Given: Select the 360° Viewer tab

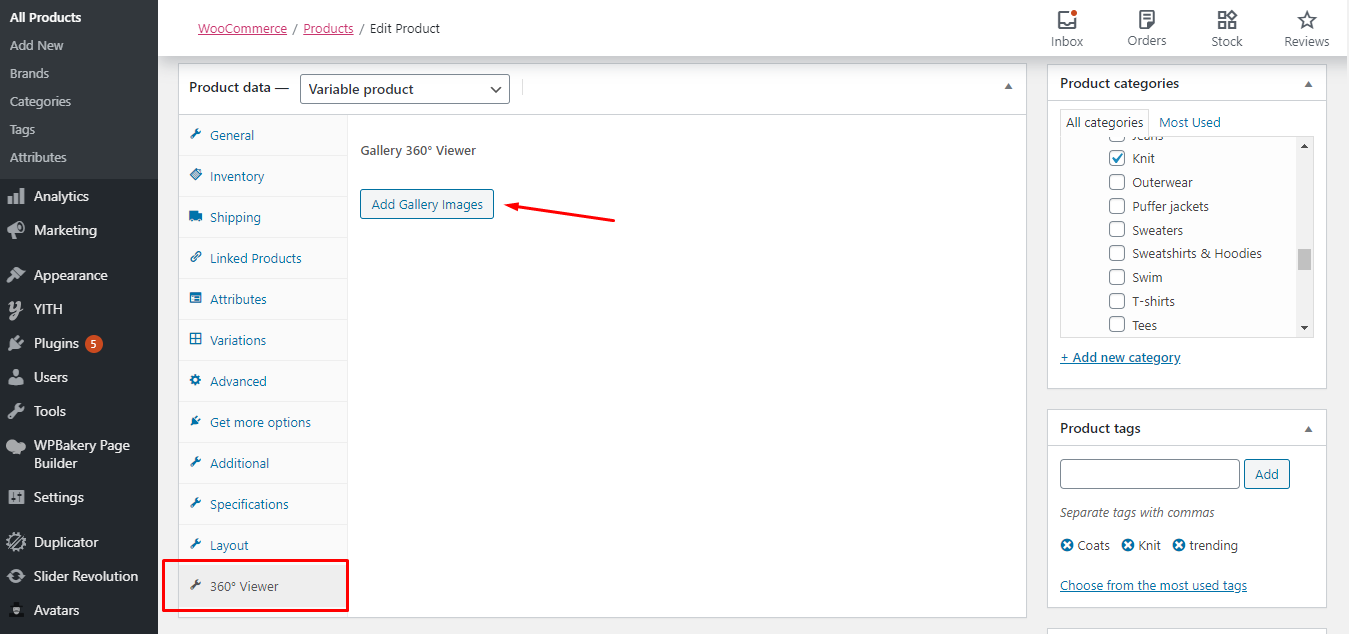Looking at the screenshot, I should (263, 586).
